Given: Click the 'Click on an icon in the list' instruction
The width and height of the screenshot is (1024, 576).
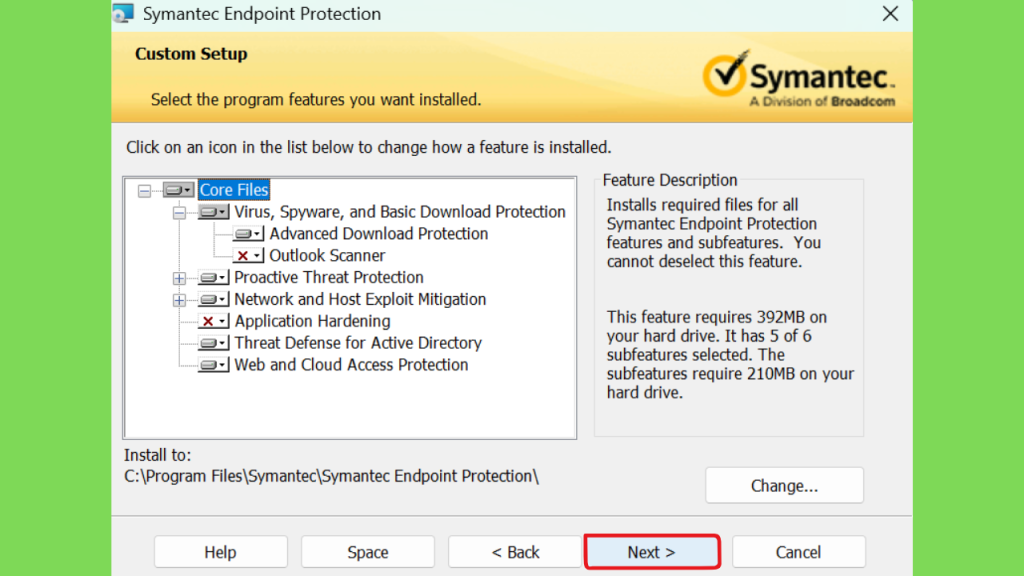Looking at the screenshot, I should coord(369,147).
